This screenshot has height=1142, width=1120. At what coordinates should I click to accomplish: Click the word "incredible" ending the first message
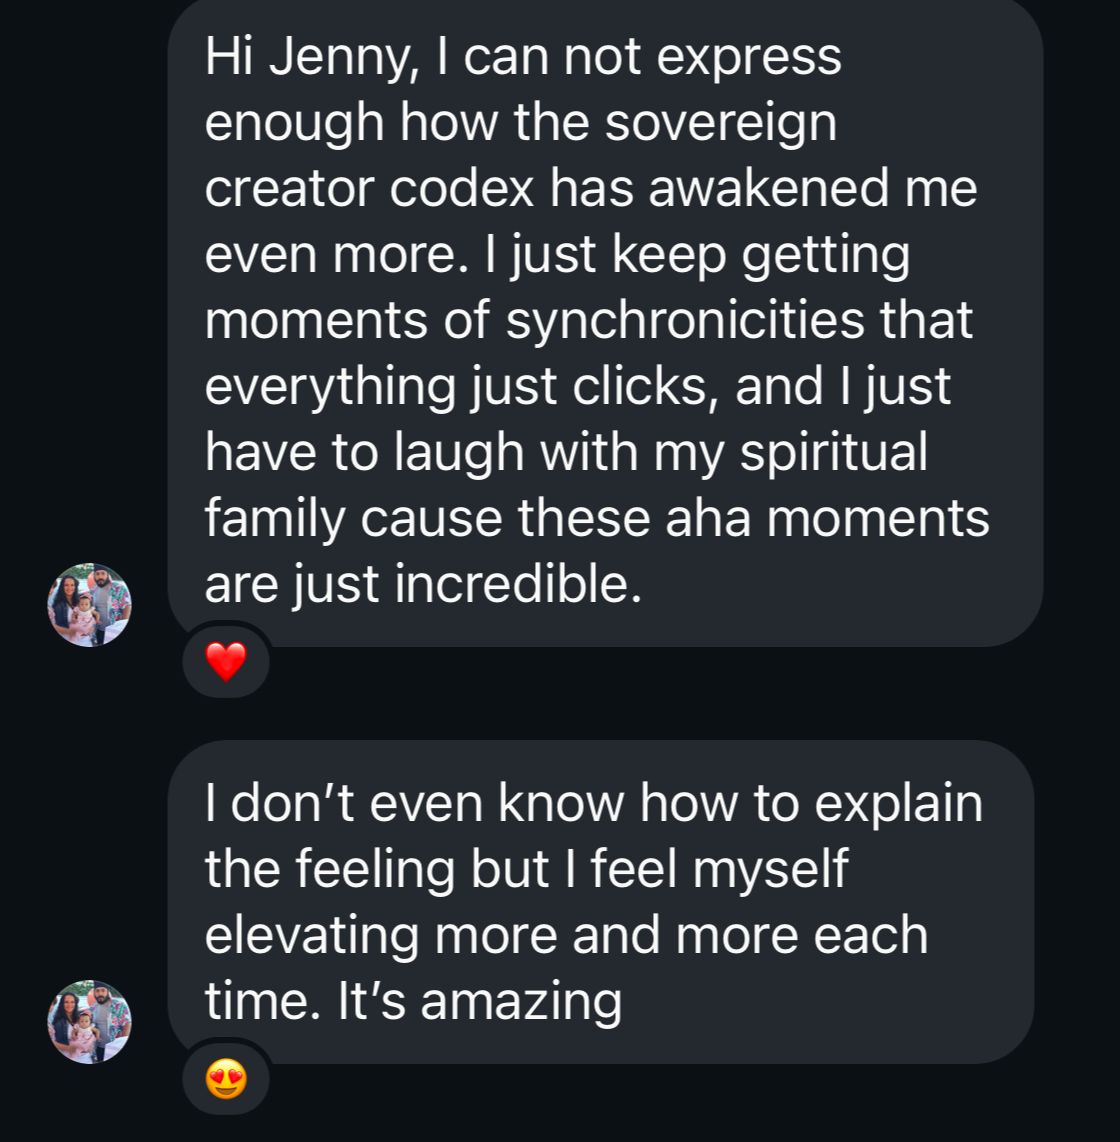(x=517, y=584)
